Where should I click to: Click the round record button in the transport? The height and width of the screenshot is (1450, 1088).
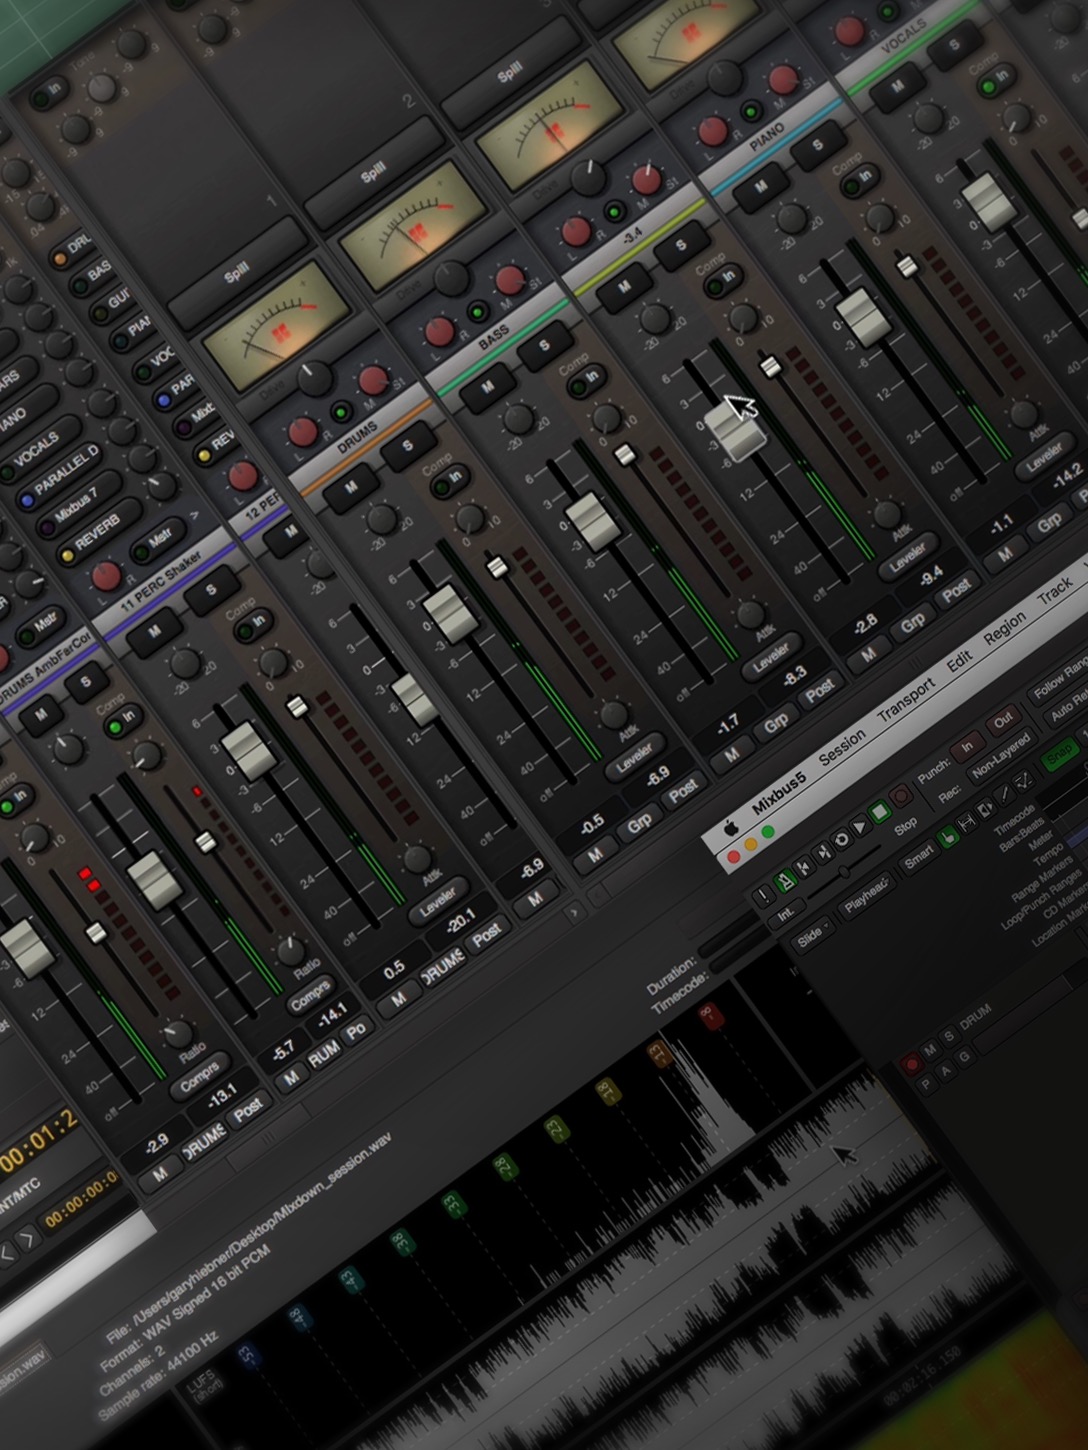coord(900,796)
